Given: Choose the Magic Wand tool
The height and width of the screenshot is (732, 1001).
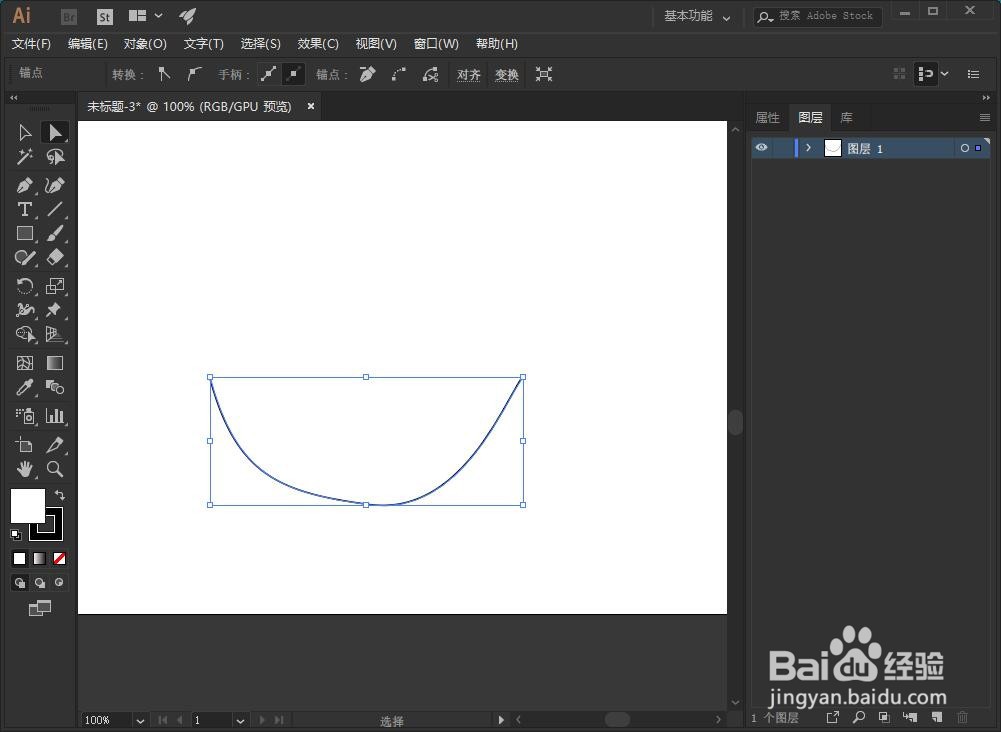Looking at the screenshot, I should tap(24, 157).
